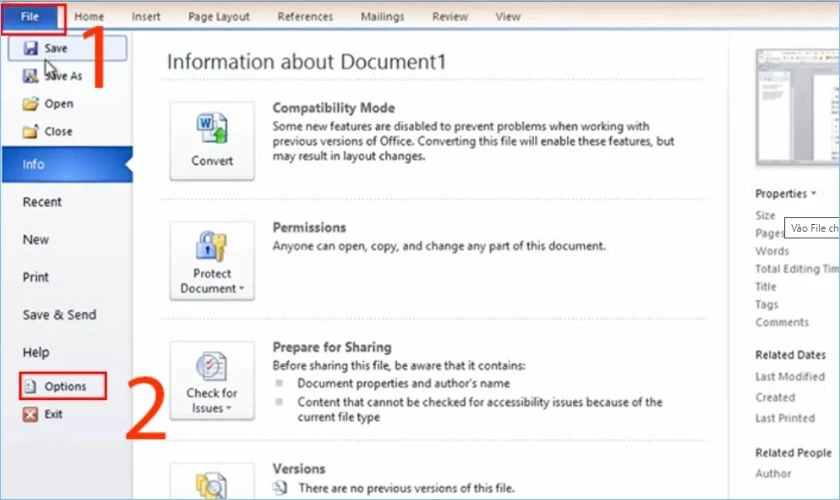
Task: Click the Open folder icon
Action: point(31,103)
